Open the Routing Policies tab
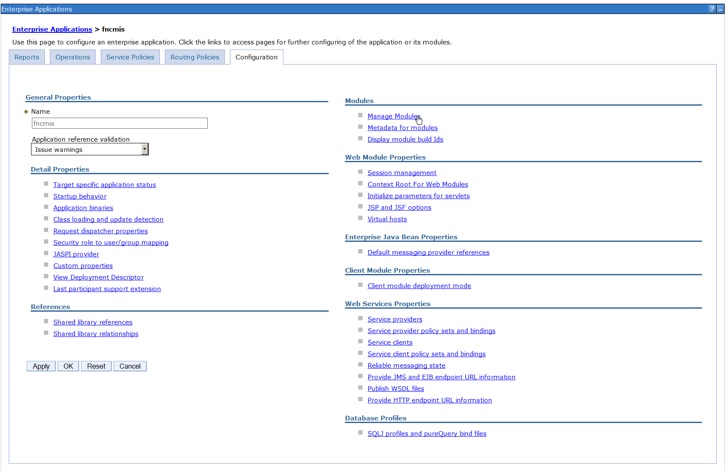Viewport: 727px width, 471px height. pos(195,57)
